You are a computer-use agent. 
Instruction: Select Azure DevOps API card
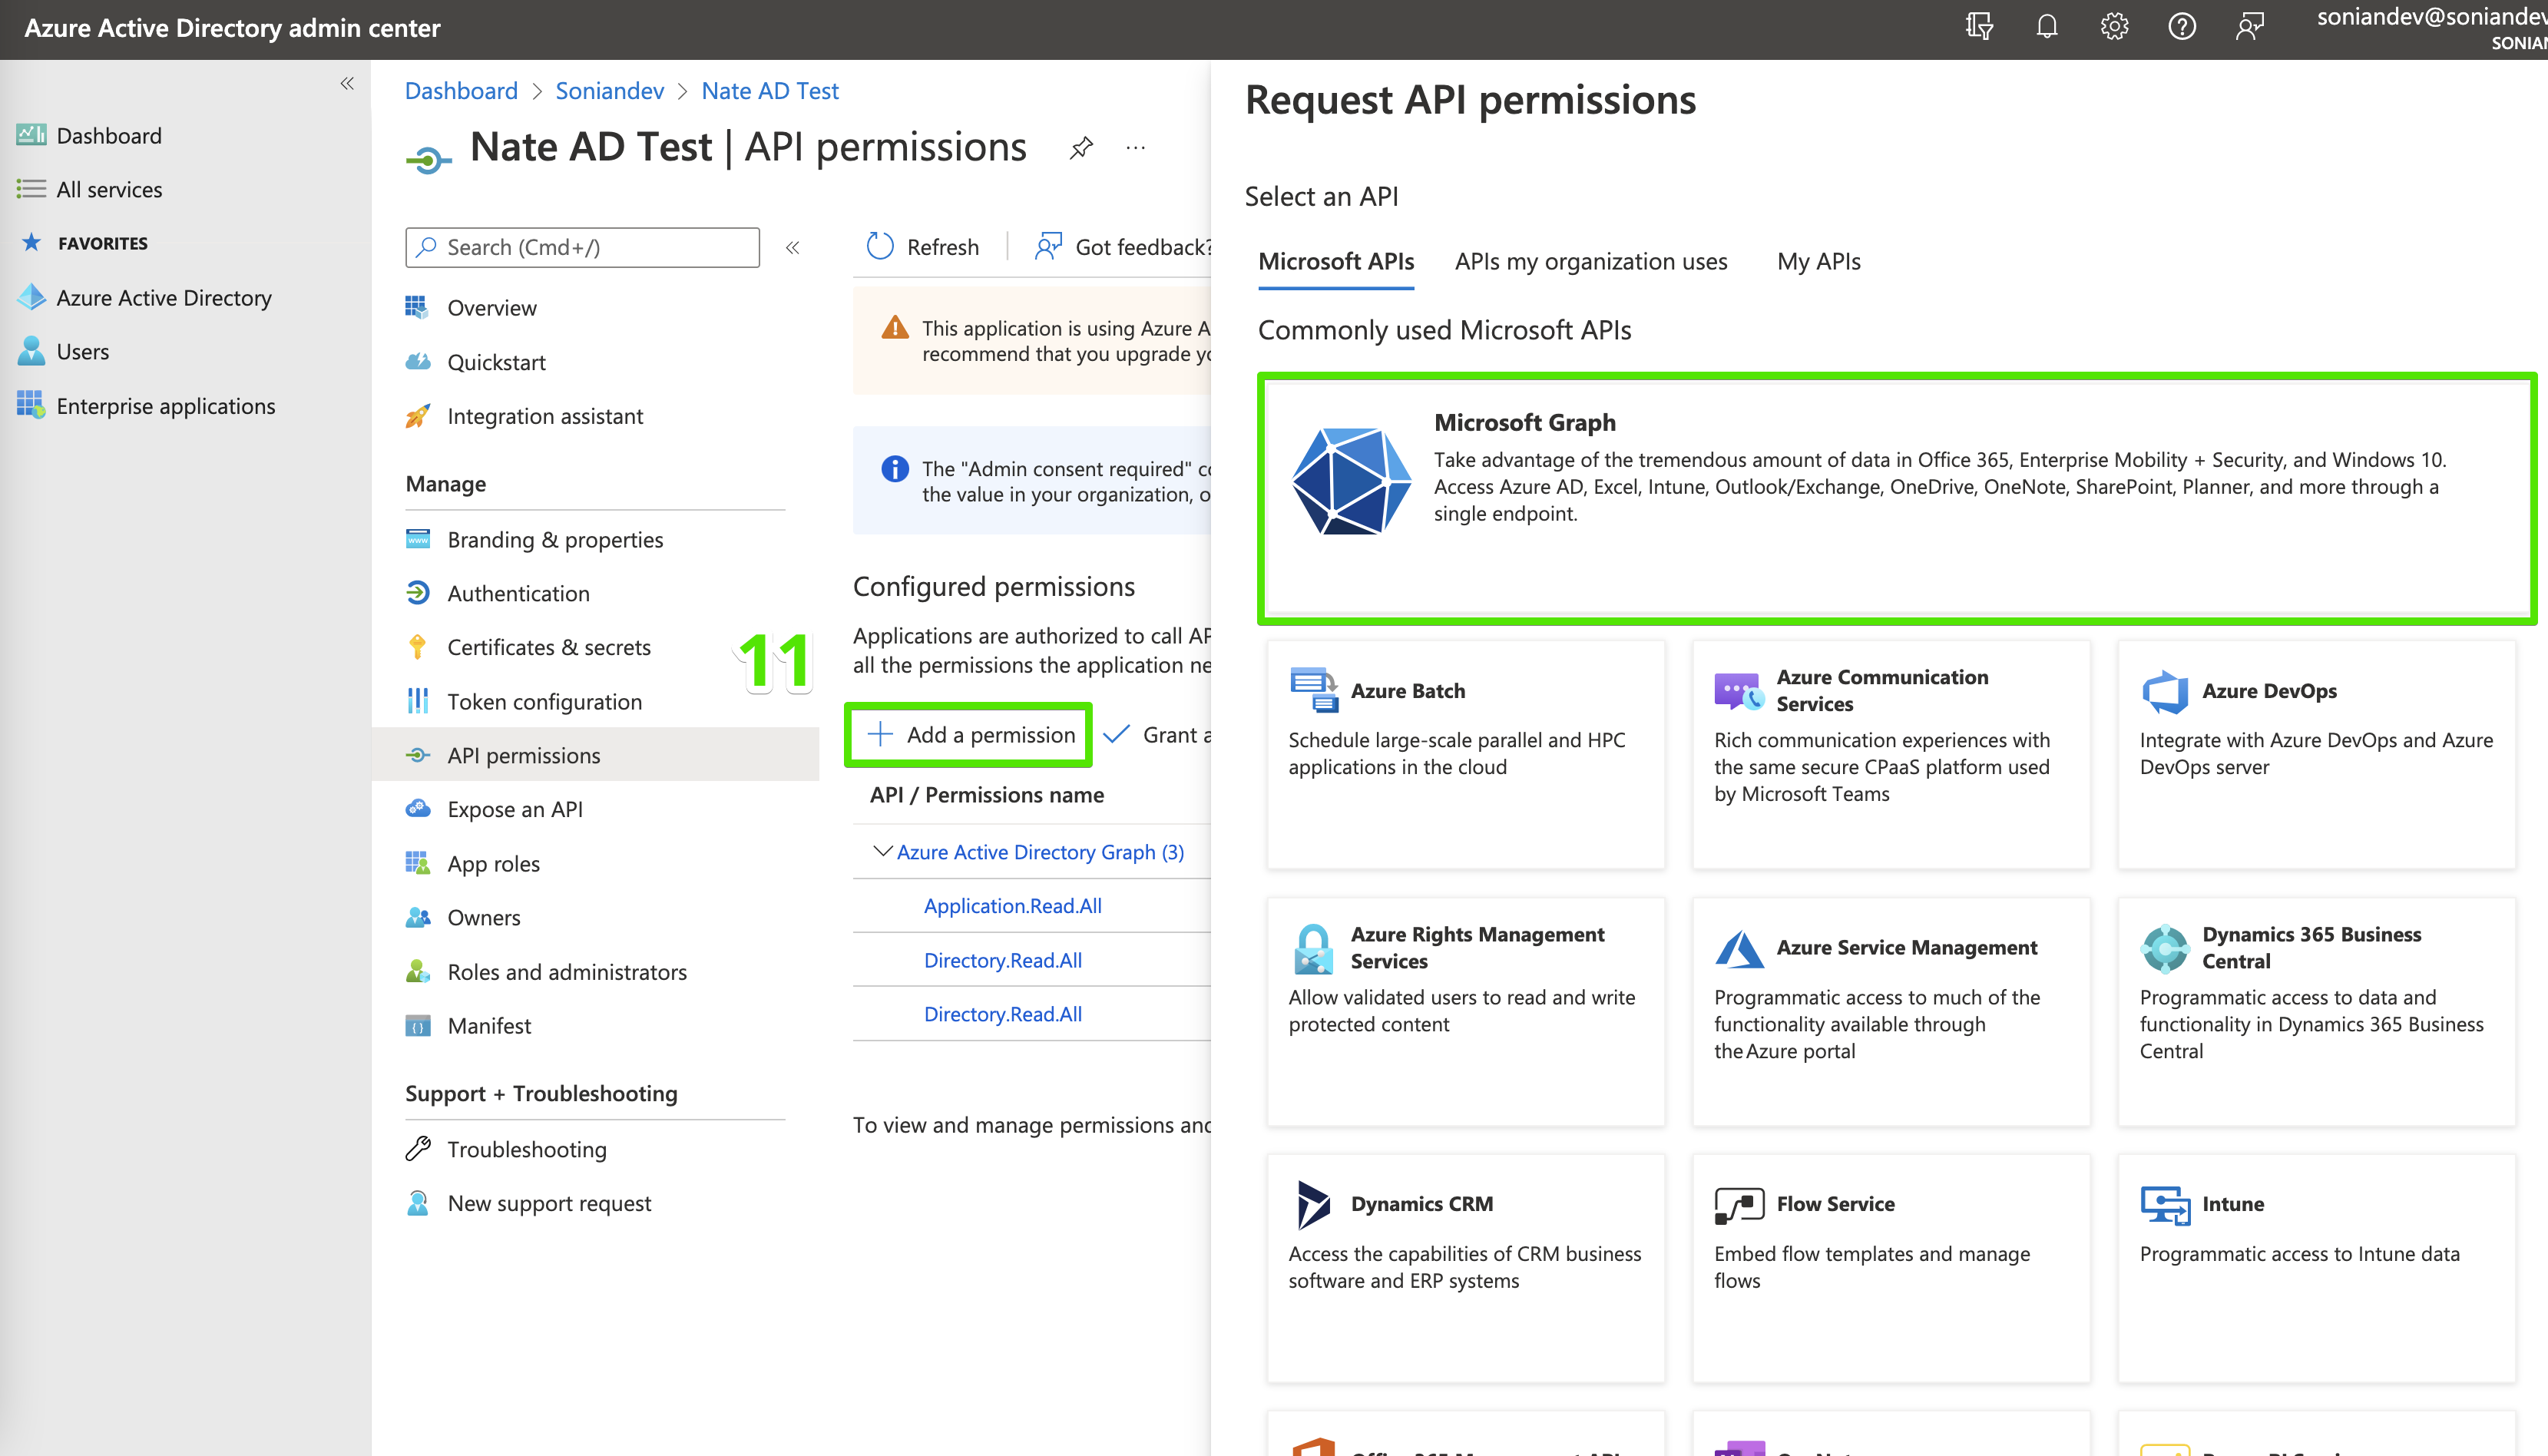click(x=2317, y=754)
